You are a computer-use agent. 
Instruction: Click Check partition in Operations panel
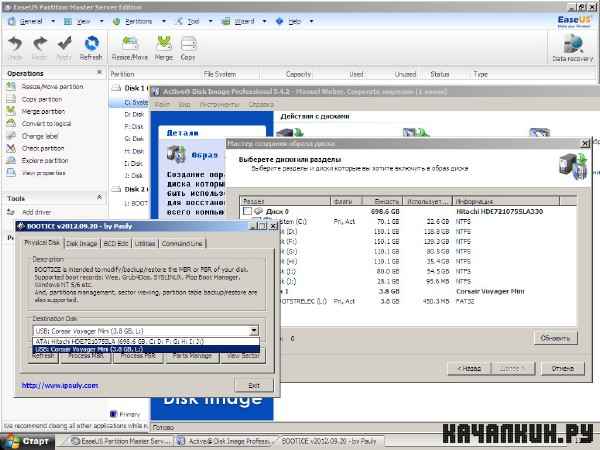click(x=43, y=148)
